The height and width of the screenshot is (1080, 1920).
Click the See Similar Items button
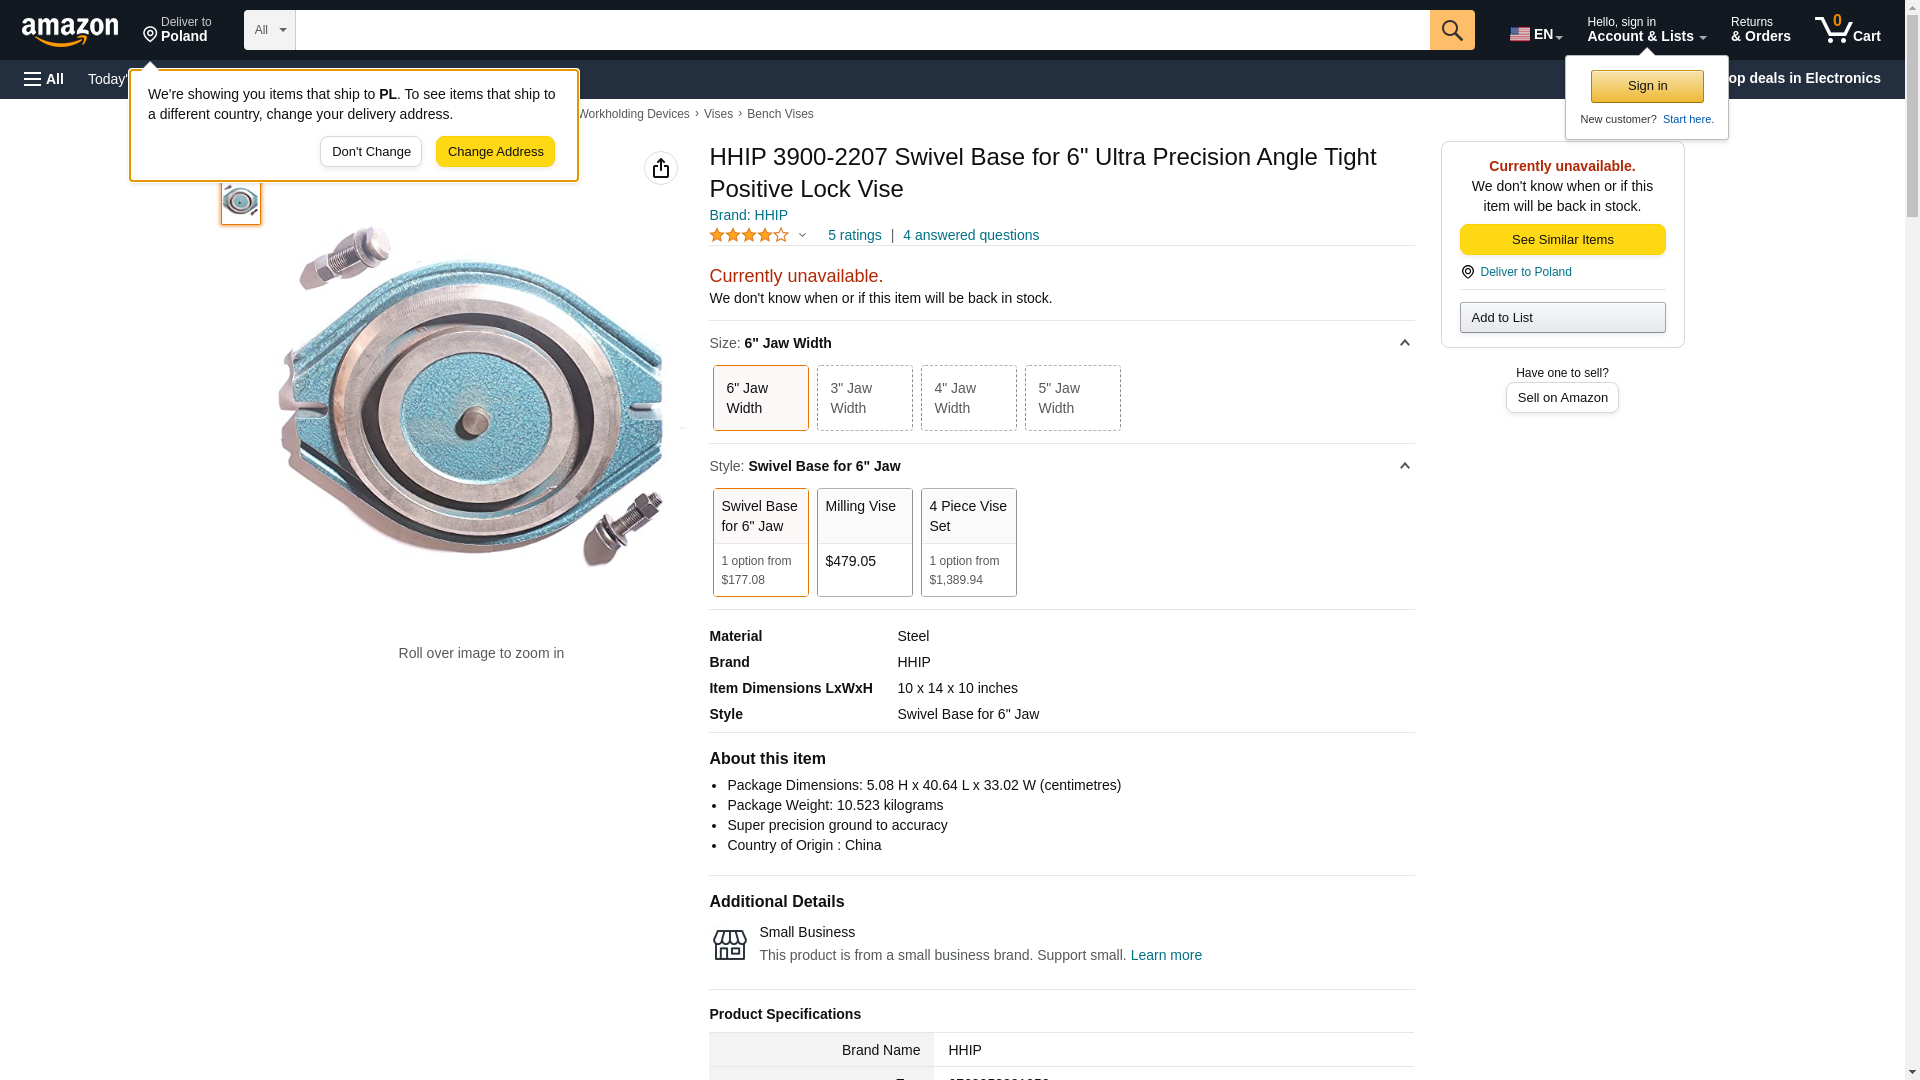1562,240
